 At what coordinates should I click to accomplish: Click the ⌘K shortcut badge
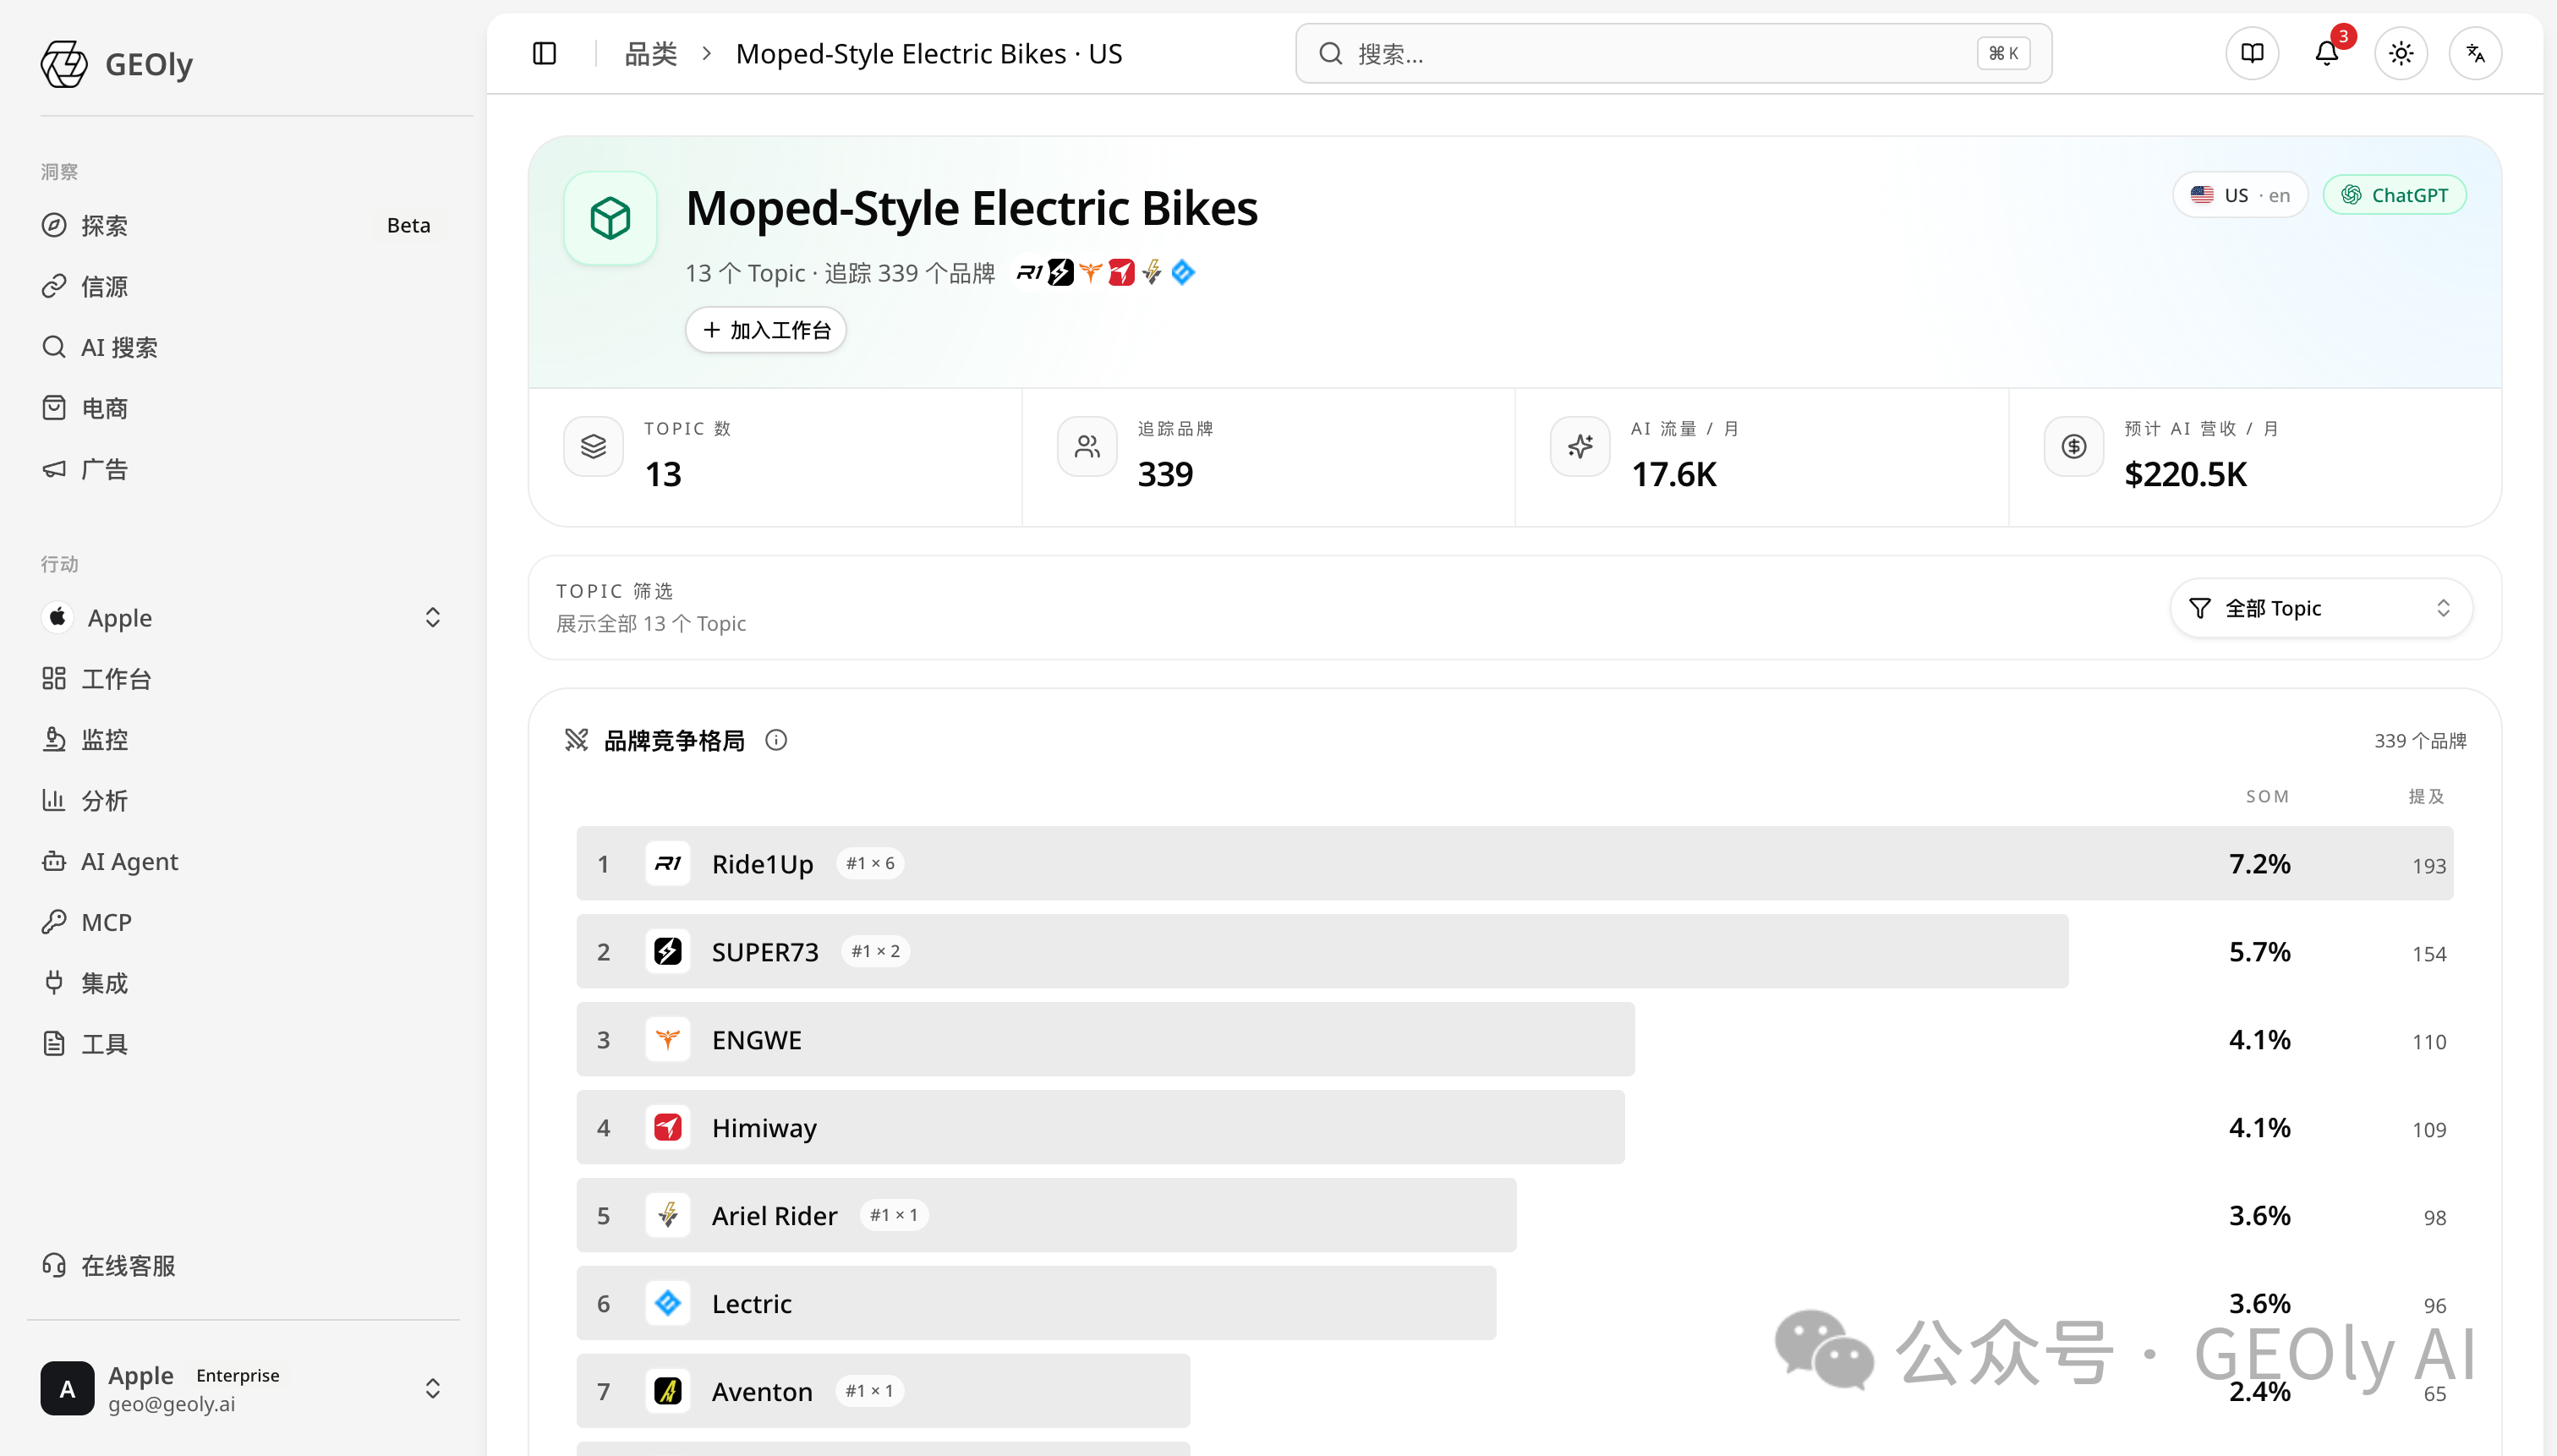click(x=2003, y=53)
